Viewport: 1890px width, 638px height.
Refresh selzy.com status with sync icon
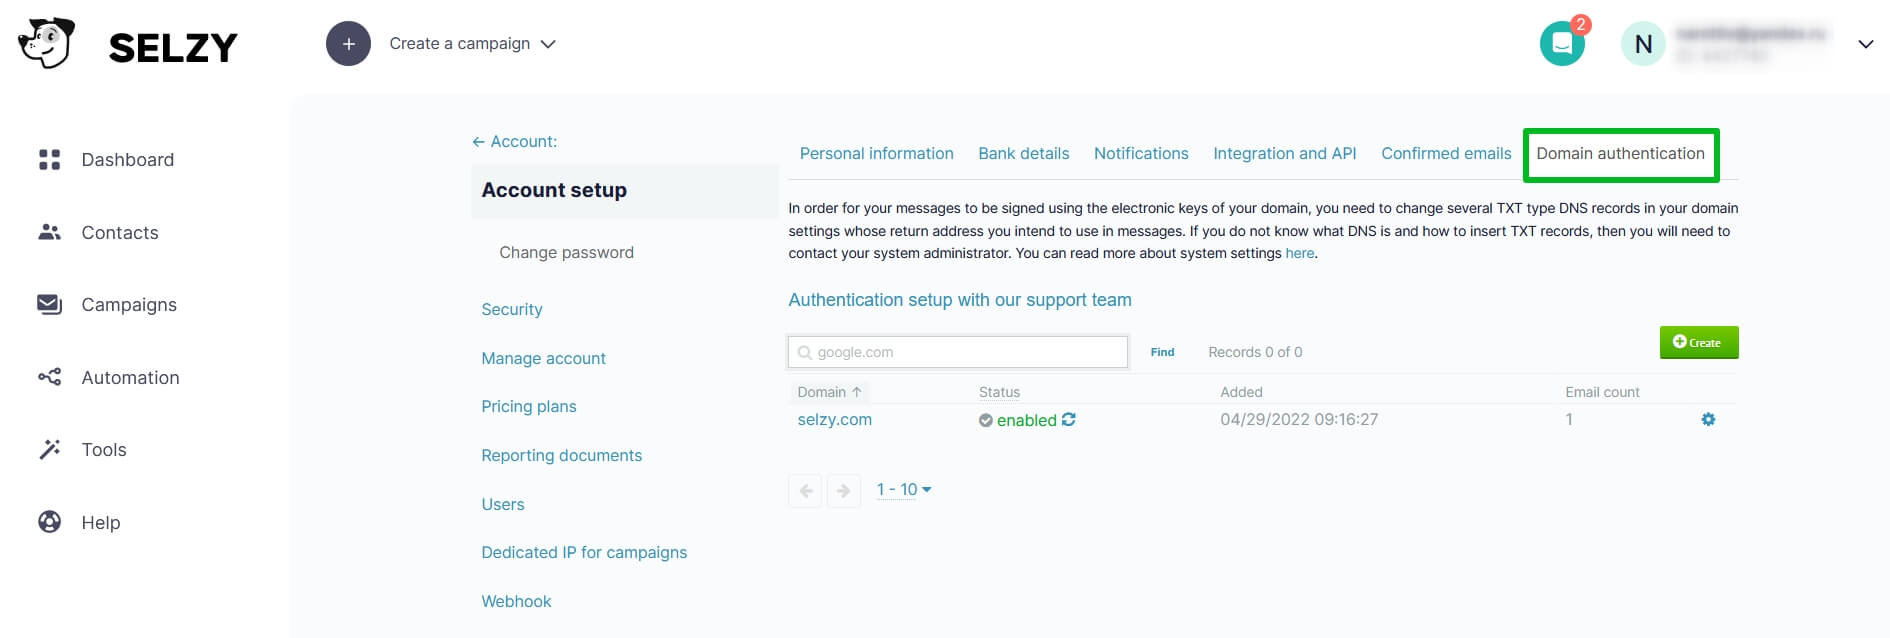coord(1069,420)
